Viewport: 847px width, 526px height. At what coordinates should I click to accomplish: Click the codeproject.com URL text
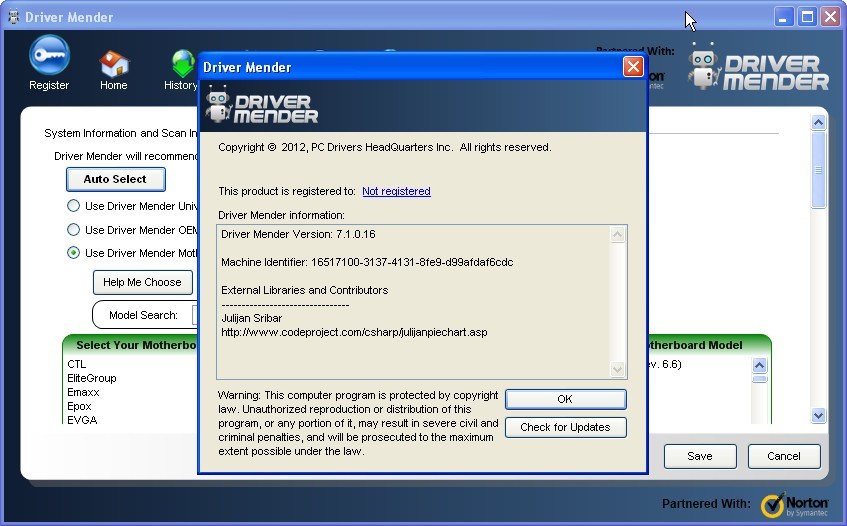354,333
